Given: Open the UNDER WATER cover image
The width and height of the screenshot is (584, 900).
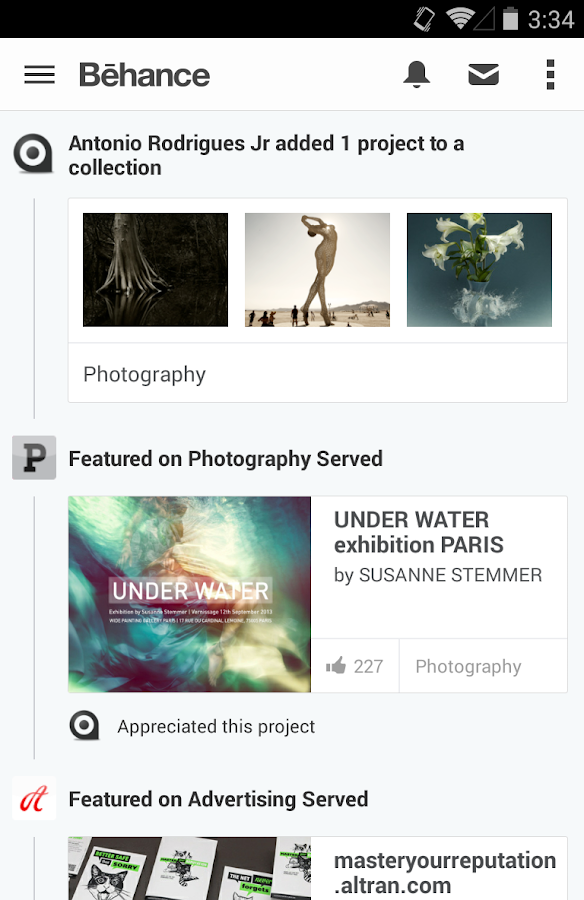Looking at the screenshot, I should tap(188, 594).
